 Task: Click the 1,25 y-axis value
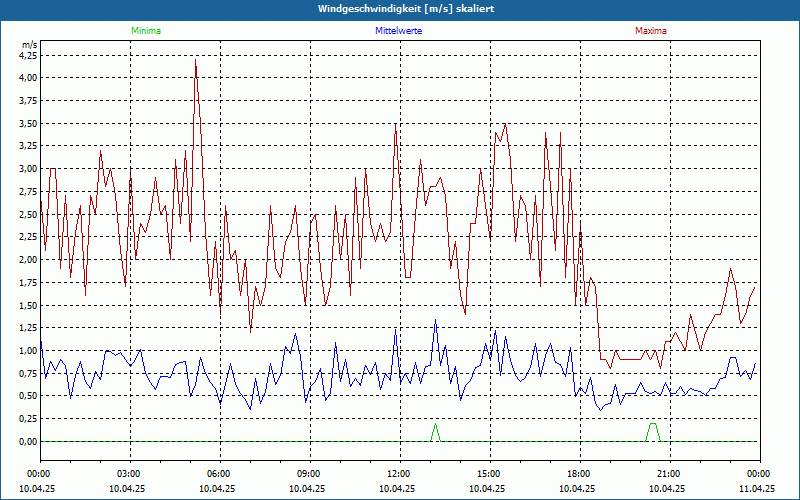[x=28, y=328]
